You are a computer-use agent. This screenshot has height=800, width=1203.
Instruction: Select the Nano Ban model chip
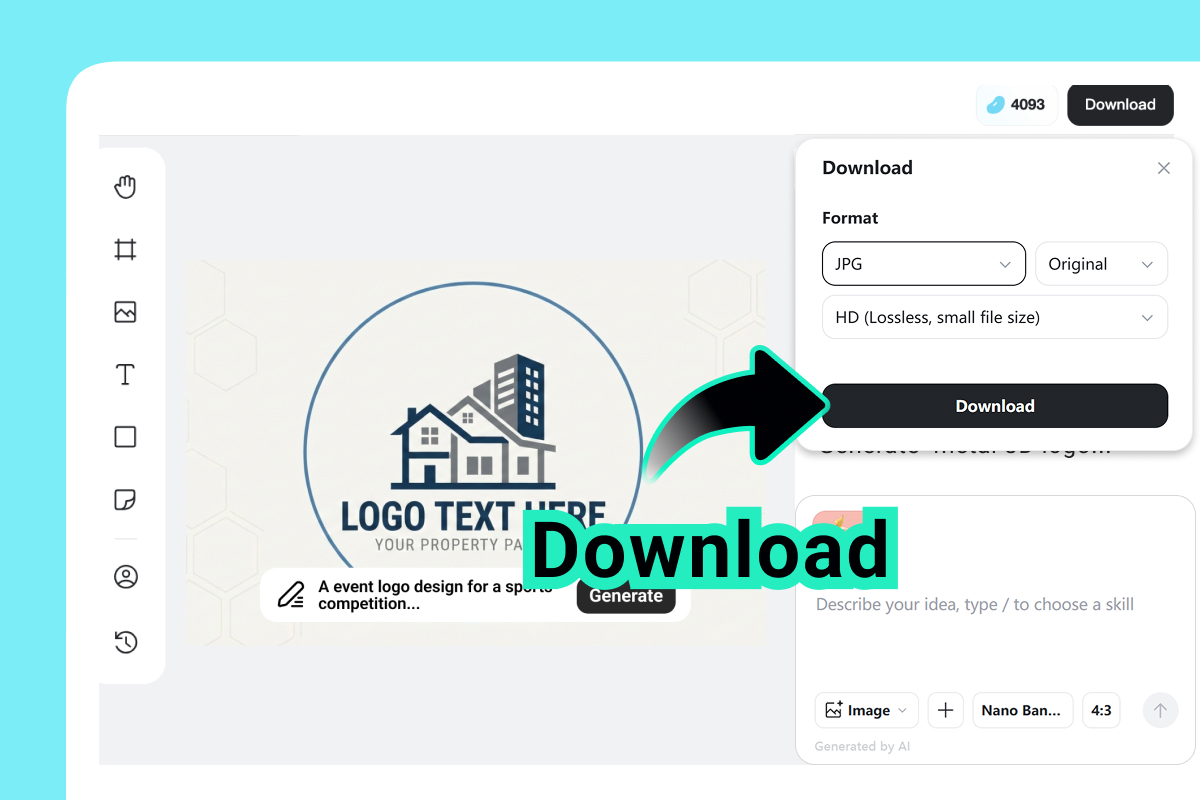1022,710
